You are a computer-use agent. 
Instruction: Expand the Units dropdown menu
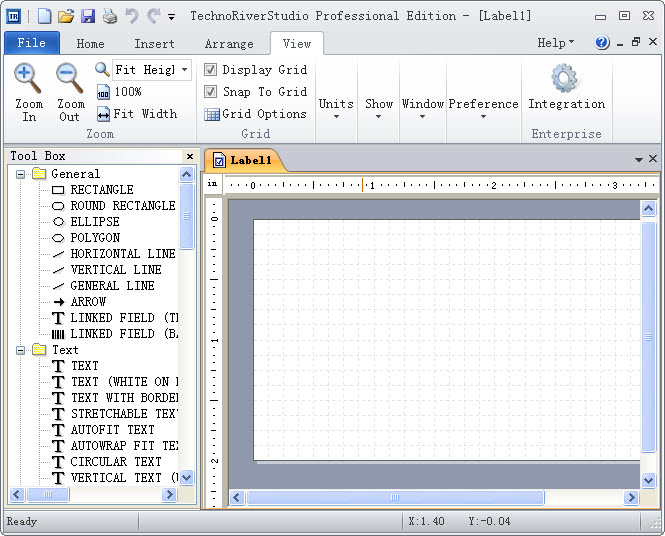[x=336, y=109]
